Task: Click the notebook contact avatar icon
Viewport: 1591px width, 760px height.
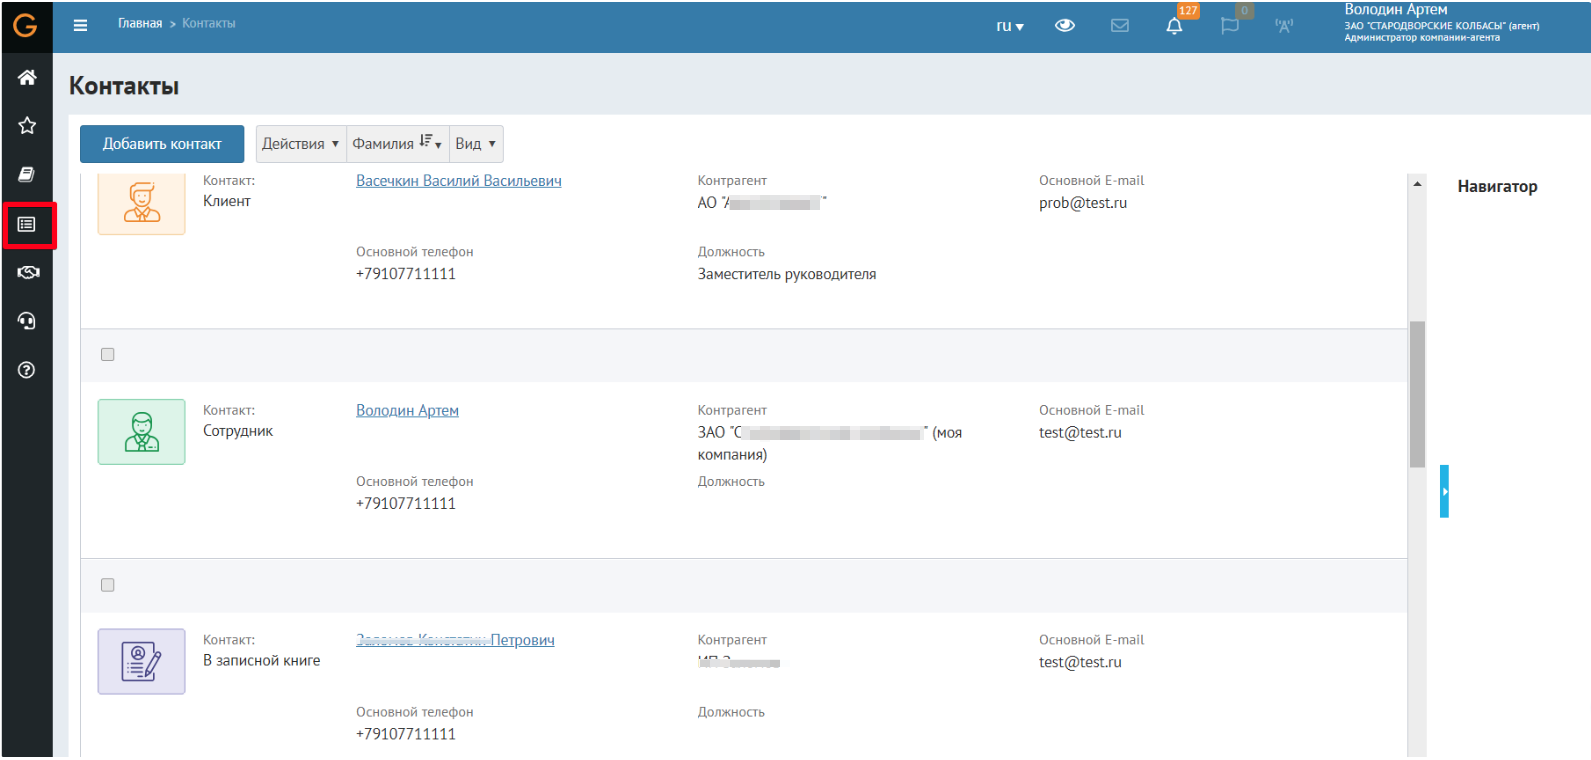Action: point(141,661)
